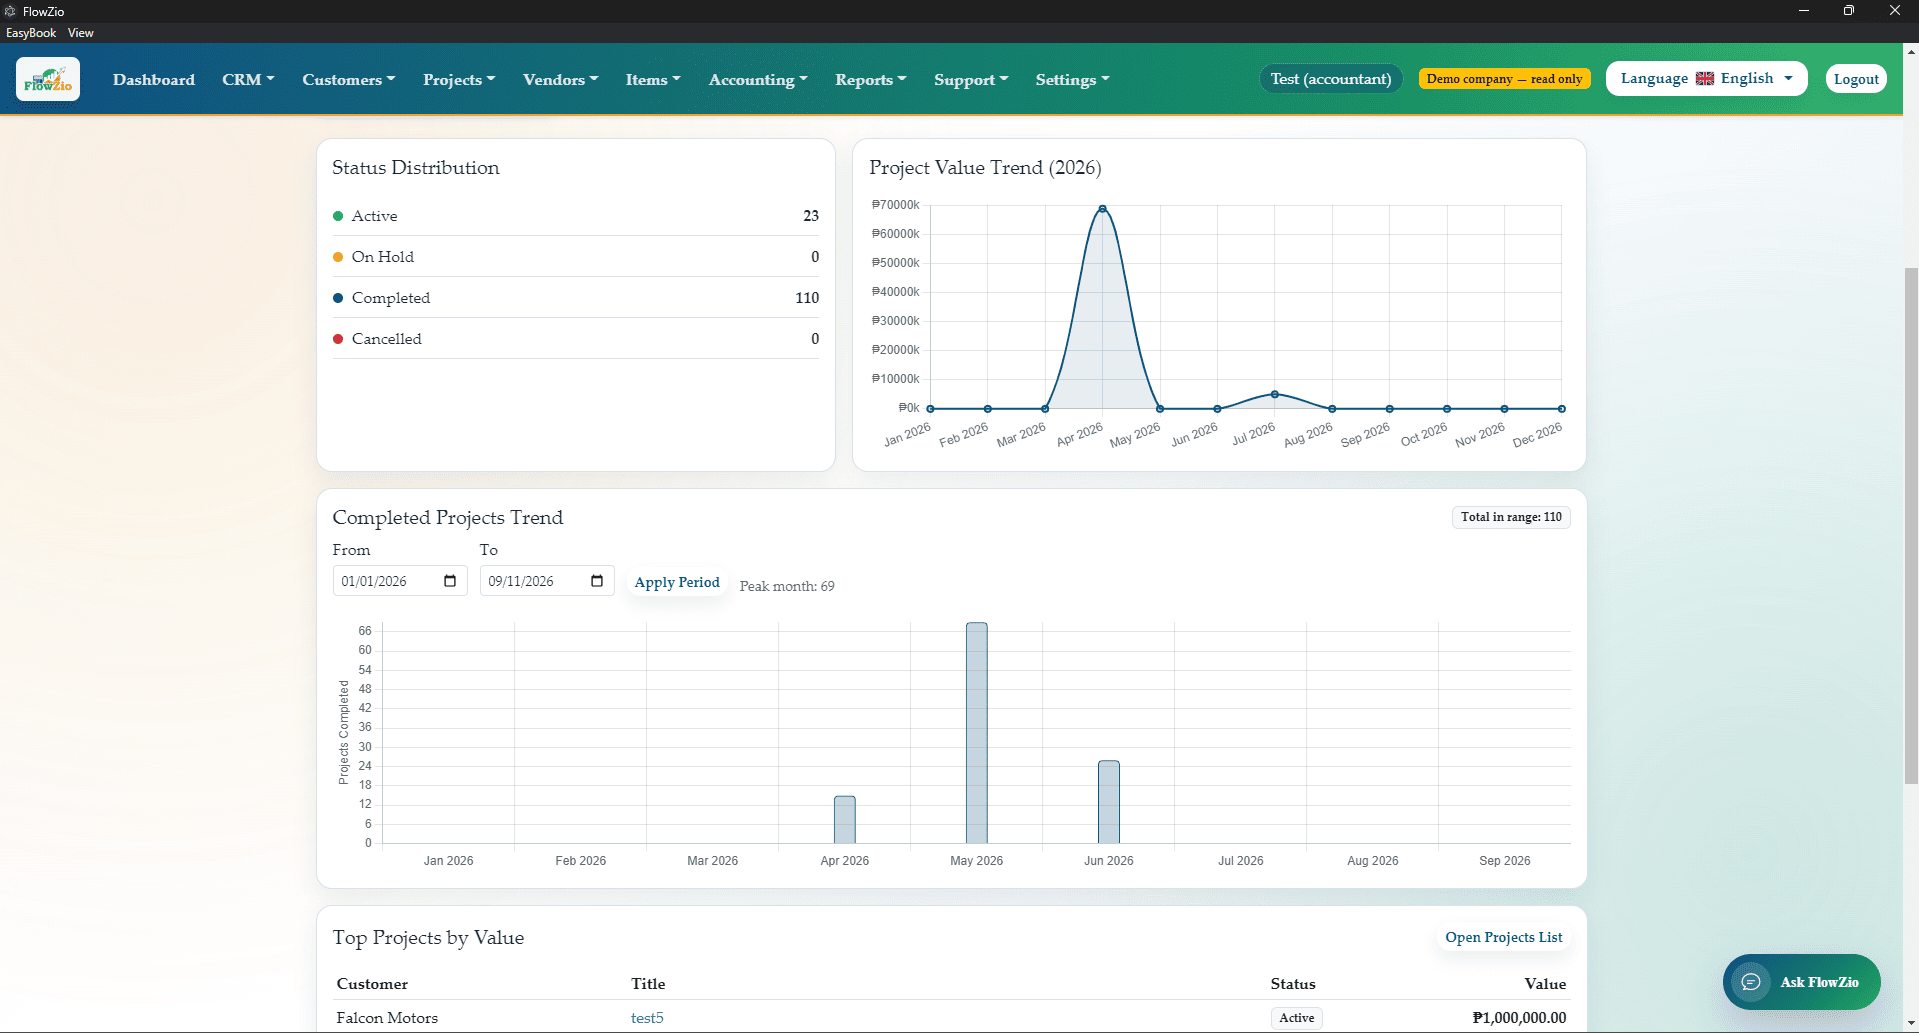The height and width of the screenshot is (1033, 1919).
Task: Open the From date calendar picker icon
Action: coord(450,581)
